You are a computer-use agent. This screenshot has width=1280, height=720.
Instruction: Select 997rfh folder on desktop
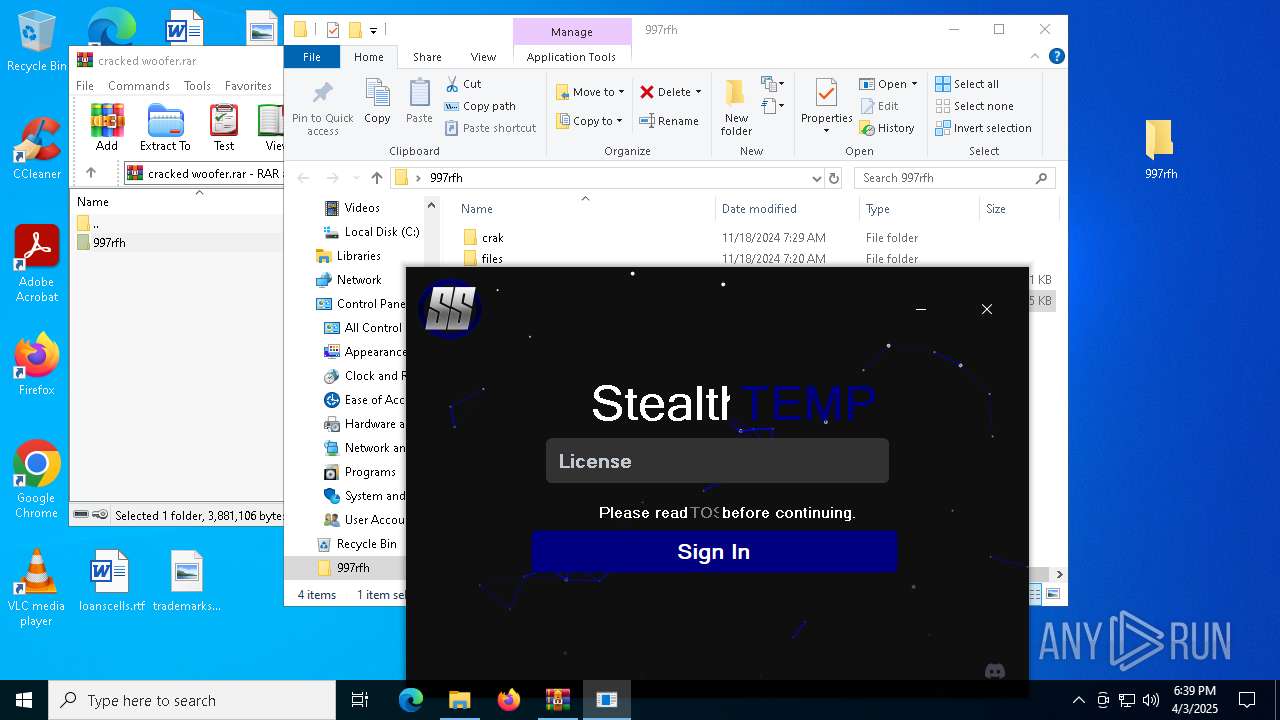[1161, 149]
